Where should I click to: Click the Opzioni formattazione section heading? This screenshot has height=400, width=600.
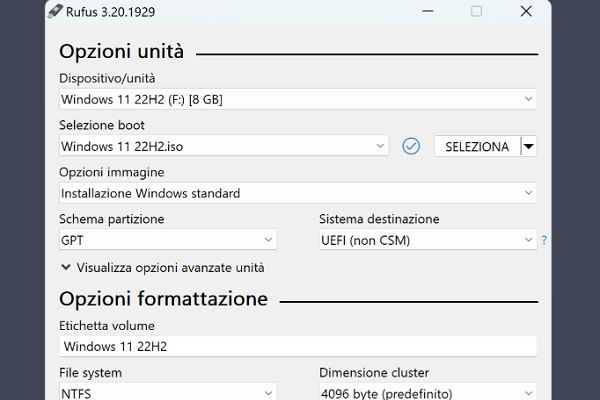click(163, 299)
